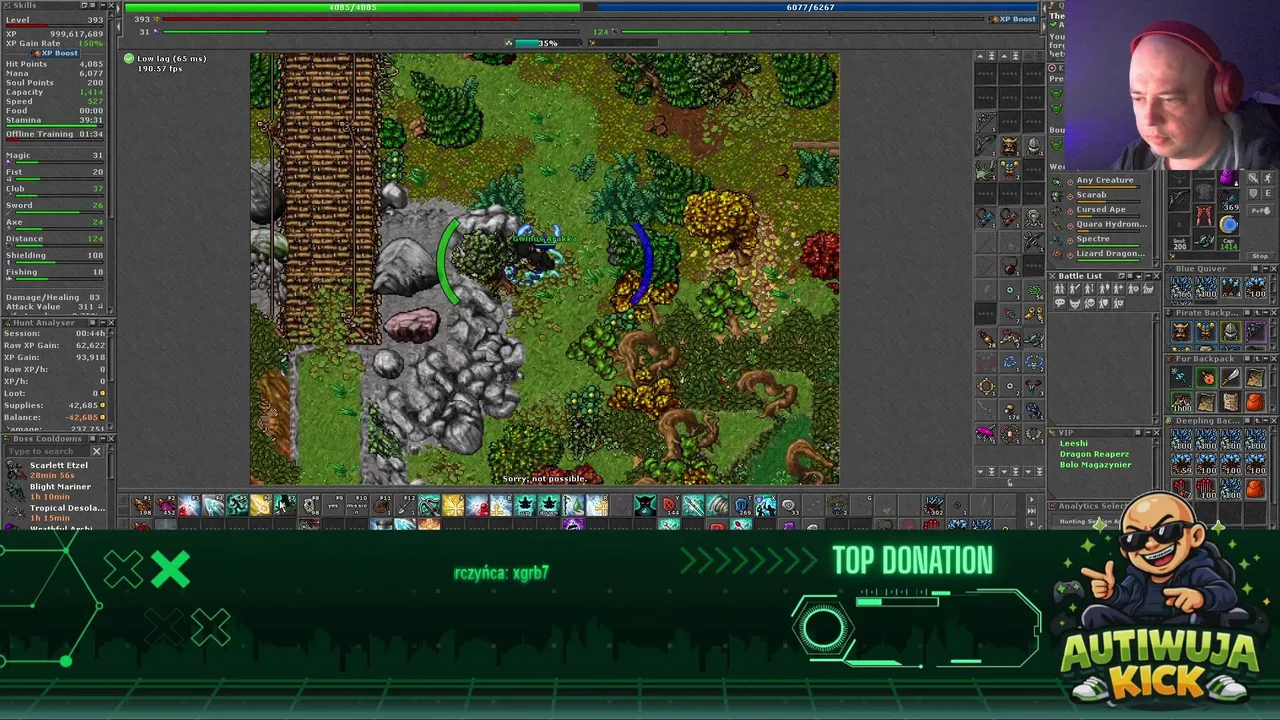
Task: Select Scarab in the tracker list
Action: (1091, 195)
